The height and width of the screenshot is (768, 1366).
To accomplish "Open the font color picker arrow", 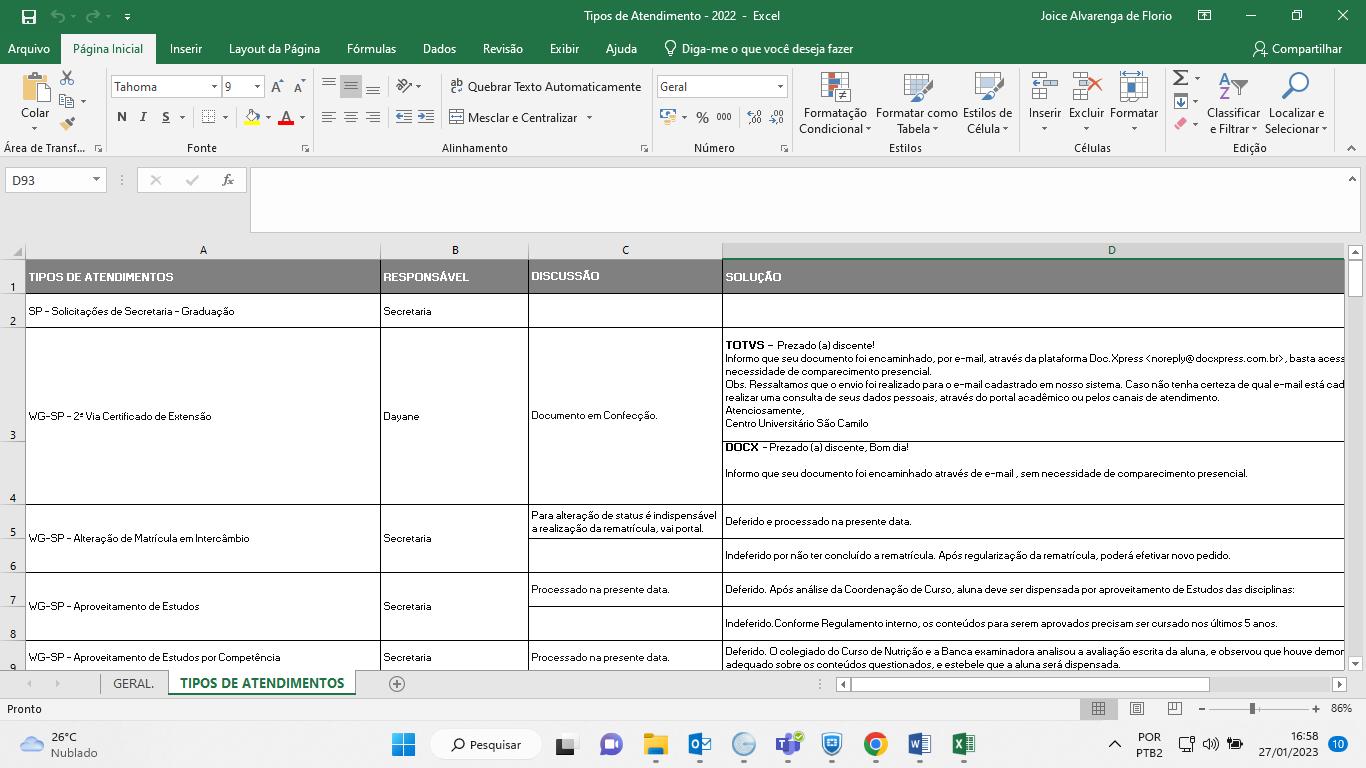I will pos(303,117).
